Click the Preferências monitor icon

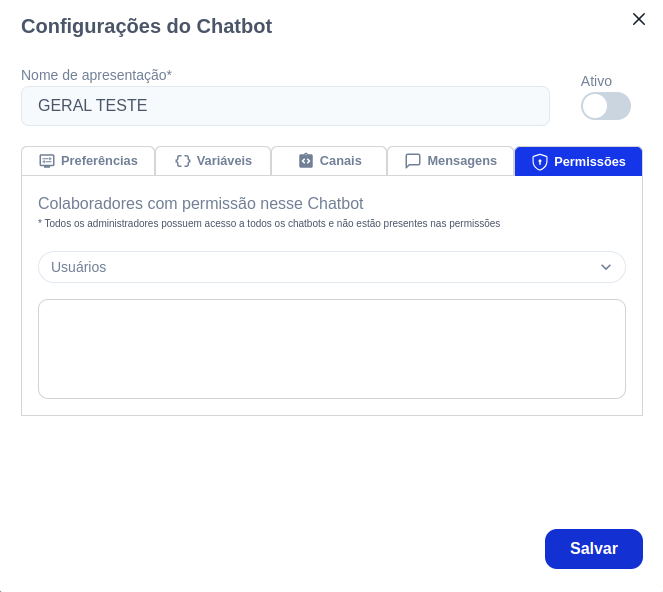tap(47, 161)
